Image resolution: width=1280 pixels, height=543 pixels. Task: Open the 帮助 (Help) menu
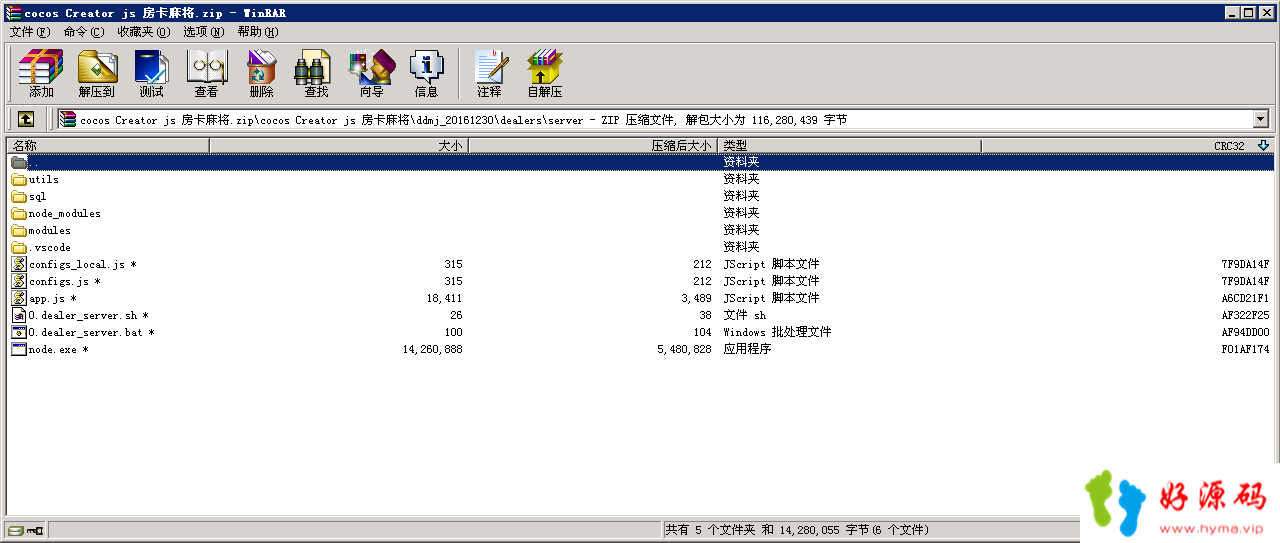click(257, 32)
